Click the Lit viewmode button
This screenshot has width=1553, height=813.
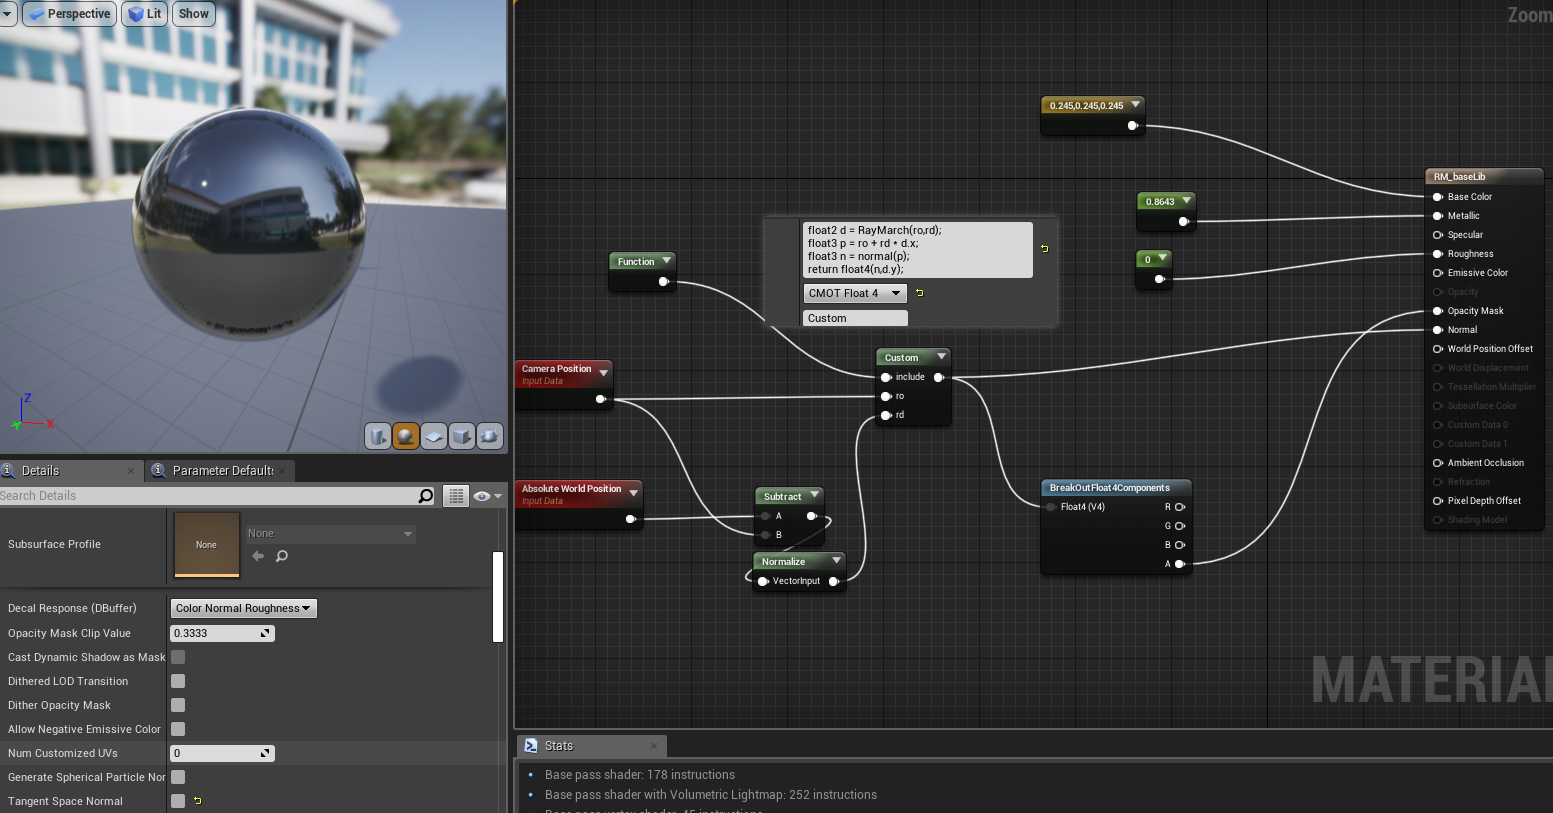point(143,13)
